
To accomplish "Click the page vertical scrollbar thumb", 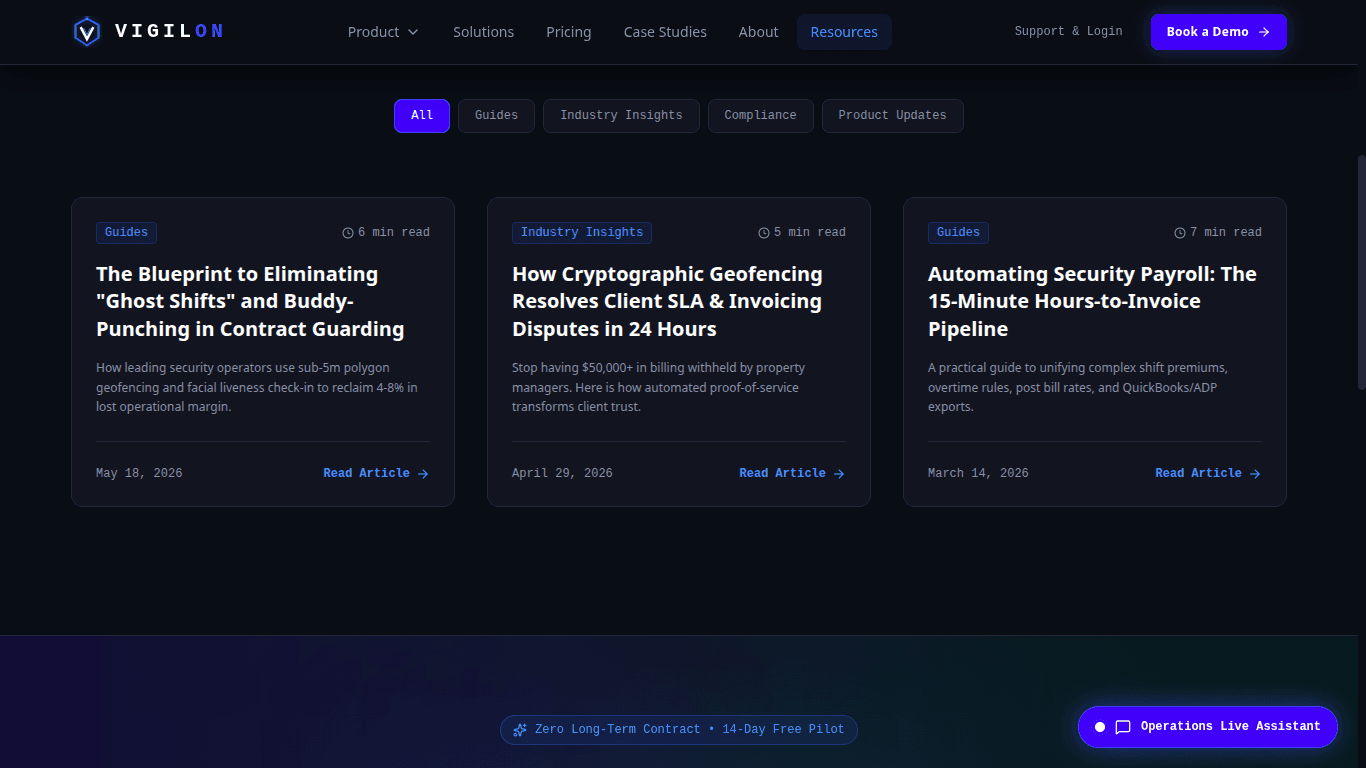I will coord(1361,272).
